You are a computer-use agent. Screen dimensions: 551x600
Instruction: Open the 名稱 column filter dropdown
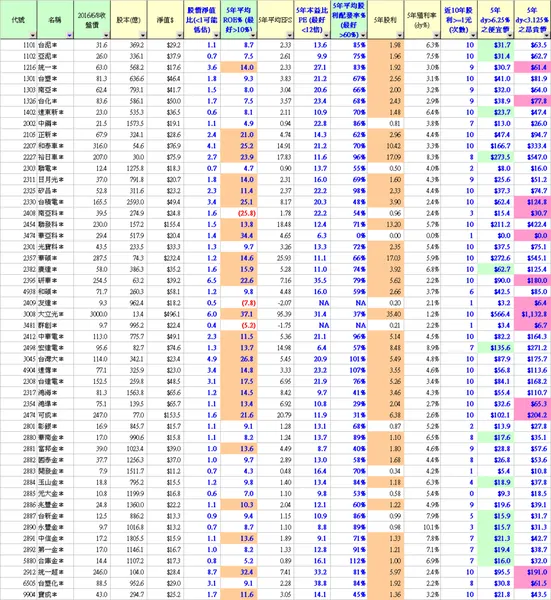69,36
